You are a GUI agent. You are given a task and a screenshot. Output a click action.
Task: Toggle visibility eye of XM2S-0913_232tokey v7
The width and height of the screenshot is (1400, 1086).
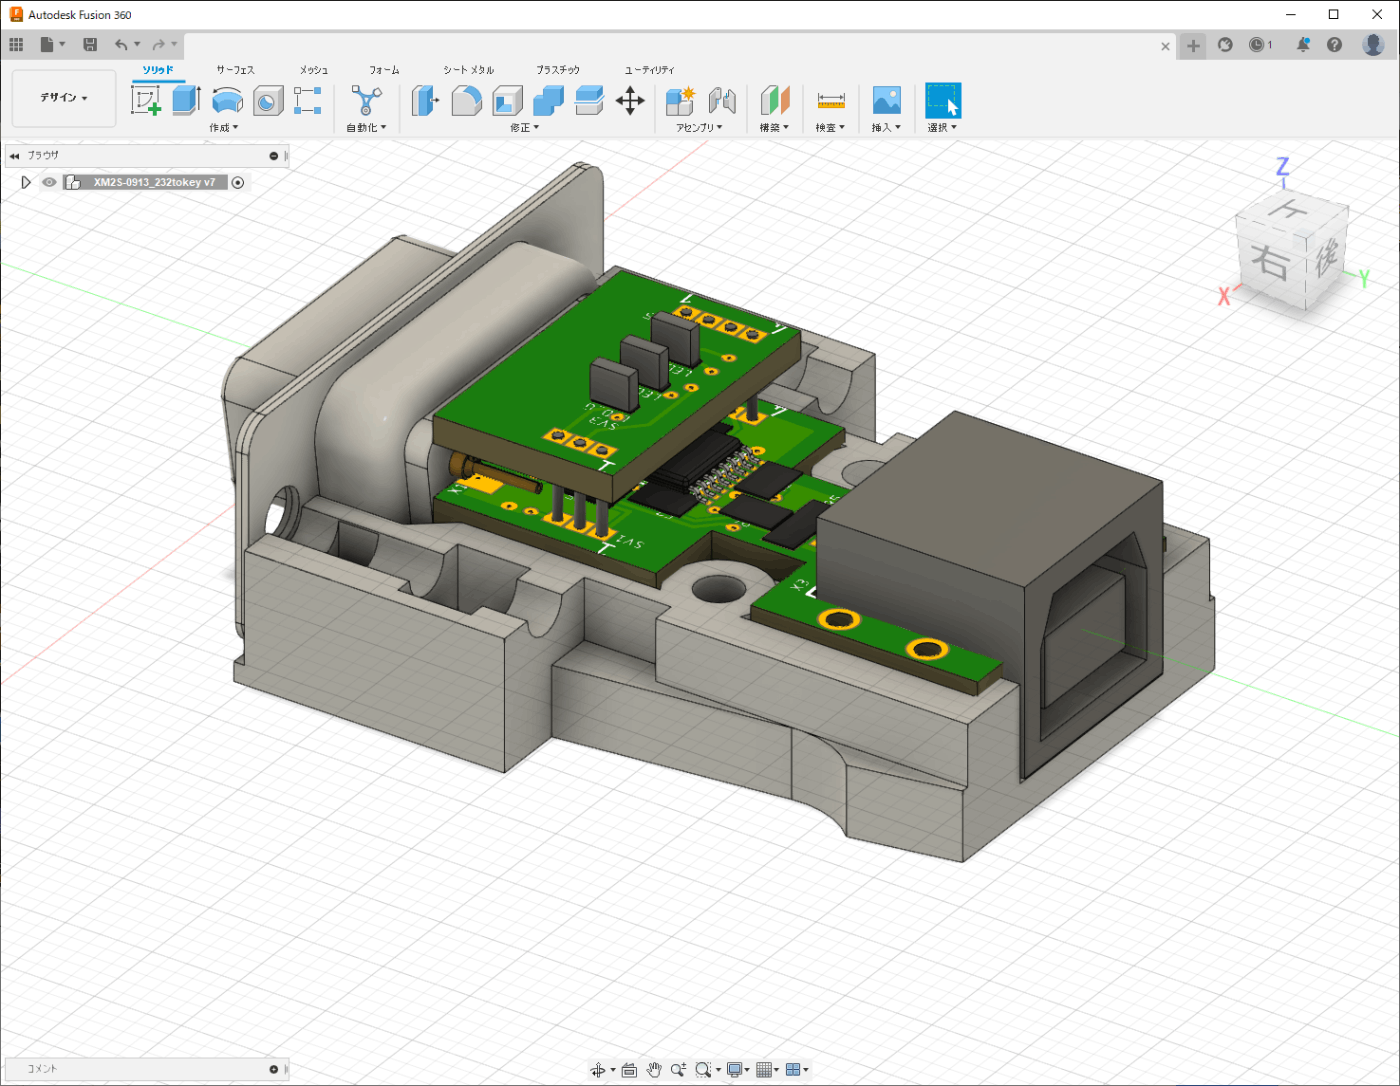(49, 182)
